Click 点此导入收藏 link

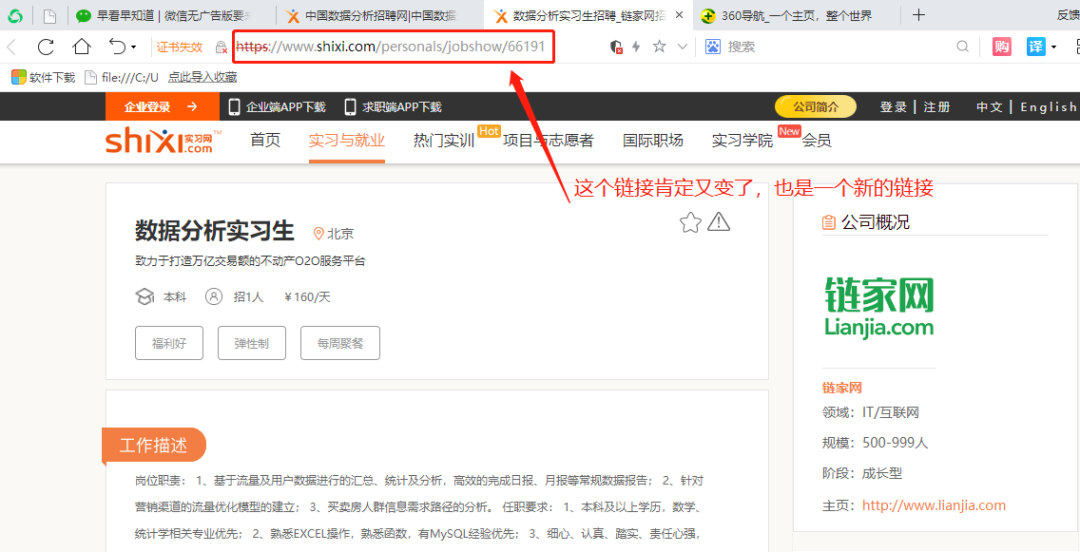coord(202,77)
